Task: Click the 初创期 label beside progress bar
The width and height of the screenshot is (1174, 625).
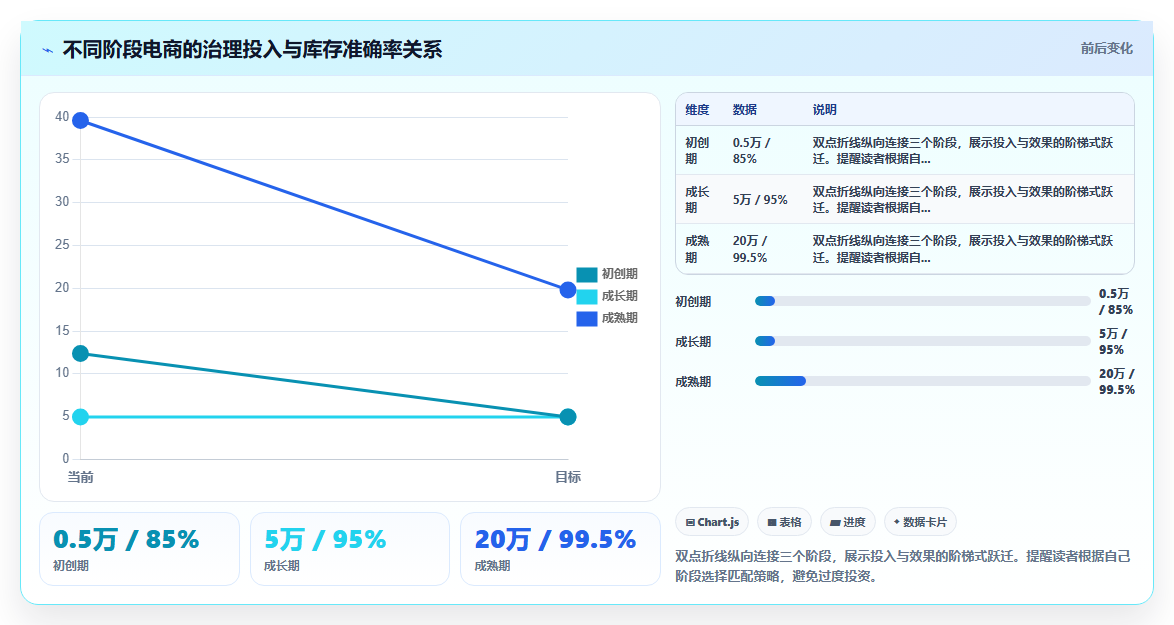Action: [693, 302]
